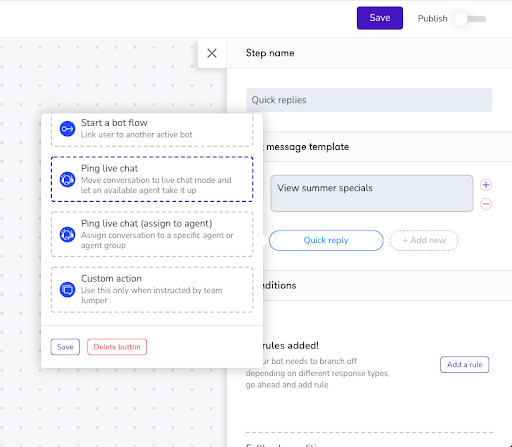Click the Quick replies step name field
This screenshot has height=447, width=512.
[369, 100]
